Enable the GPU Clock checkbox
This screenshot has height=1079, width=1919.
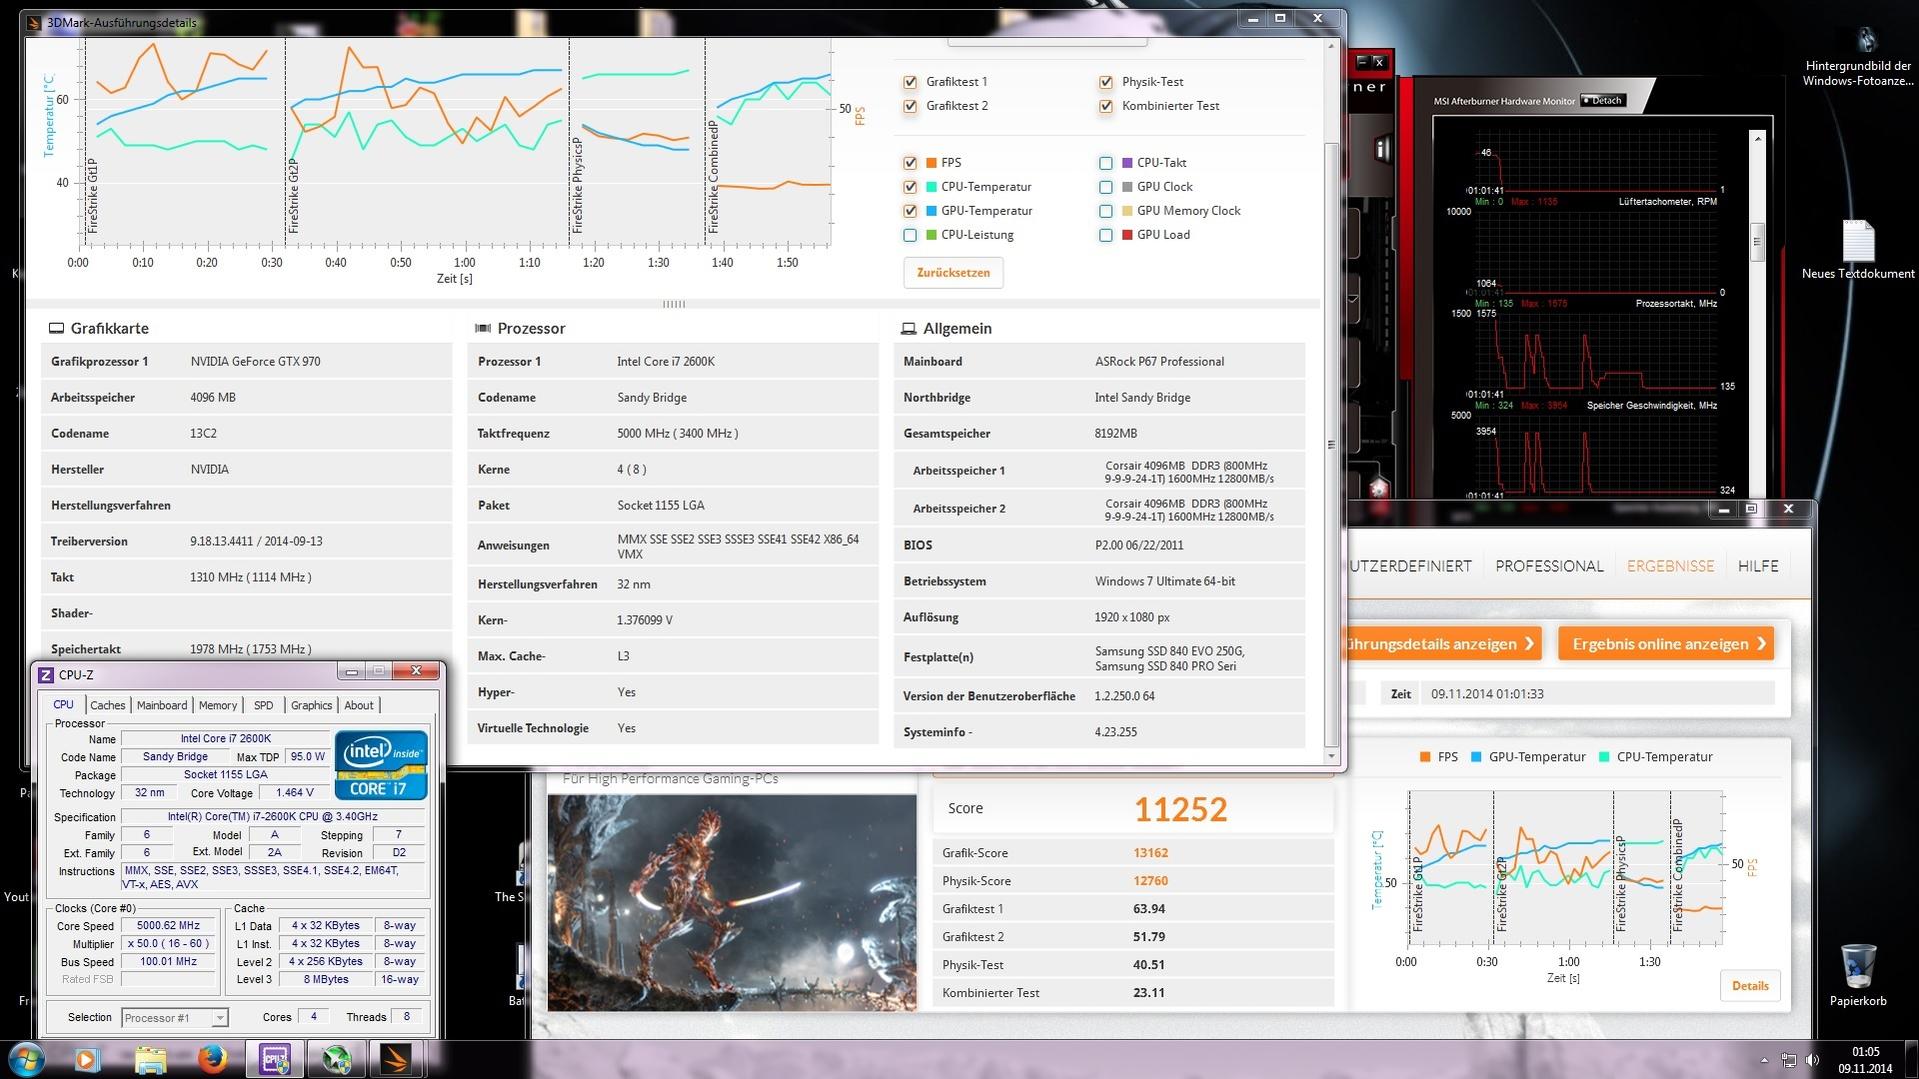(x=1106, y=186)
